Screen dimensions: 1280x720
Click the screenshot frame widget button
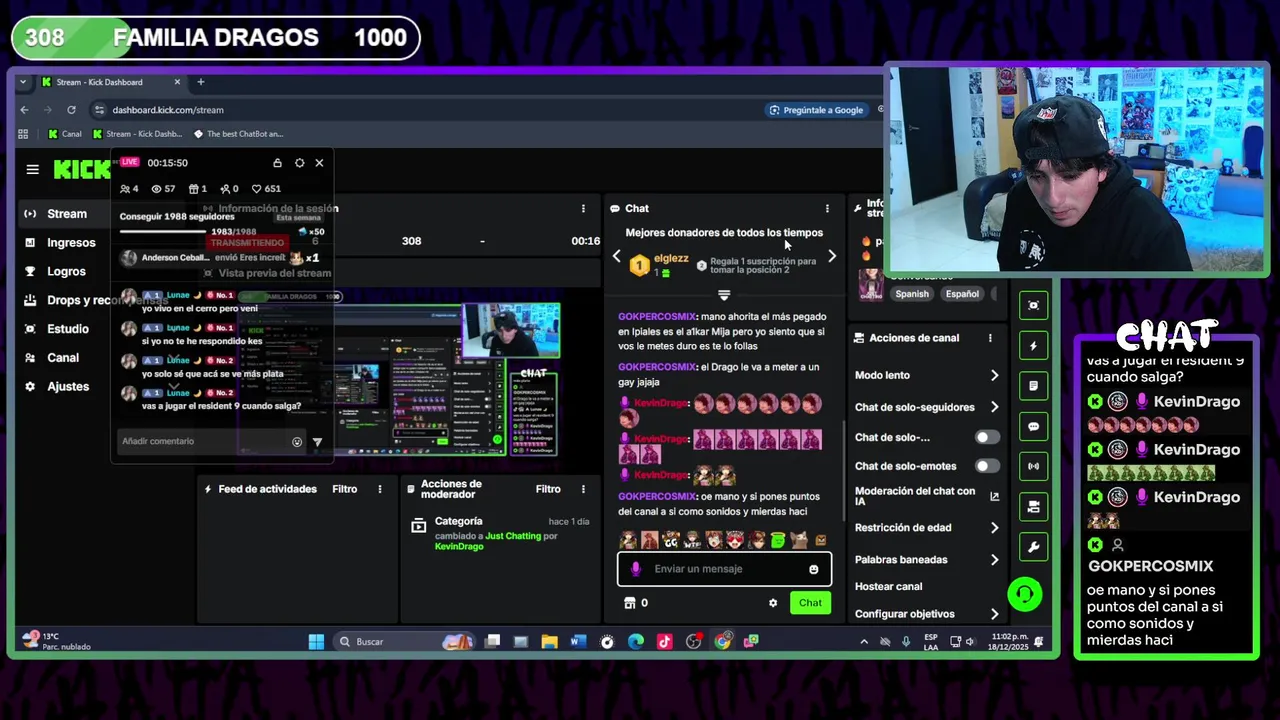(x=1033, y=306)
